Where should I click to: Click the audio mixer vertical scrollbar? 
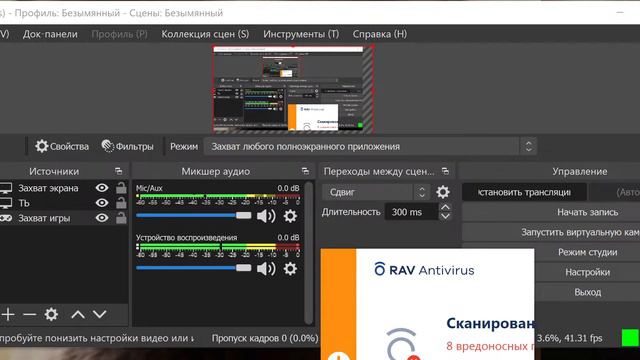coord(309,252)
